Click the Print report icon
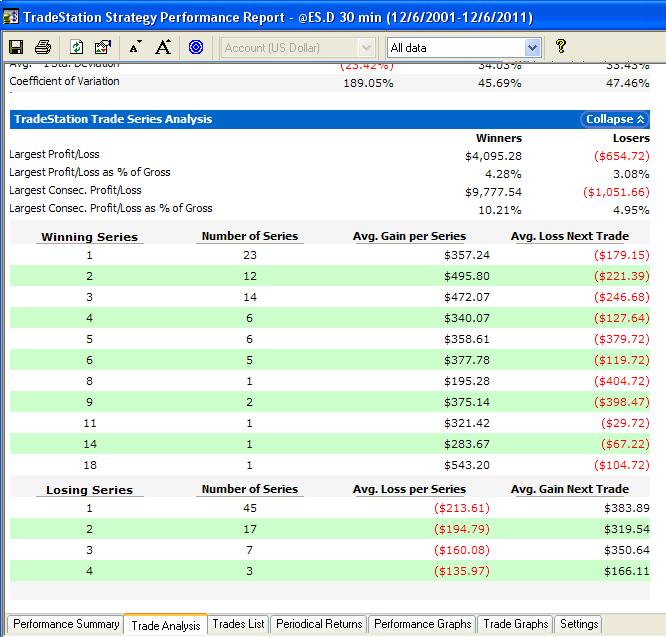The height and width of the screenshot is (637, 666). point(43,47)
